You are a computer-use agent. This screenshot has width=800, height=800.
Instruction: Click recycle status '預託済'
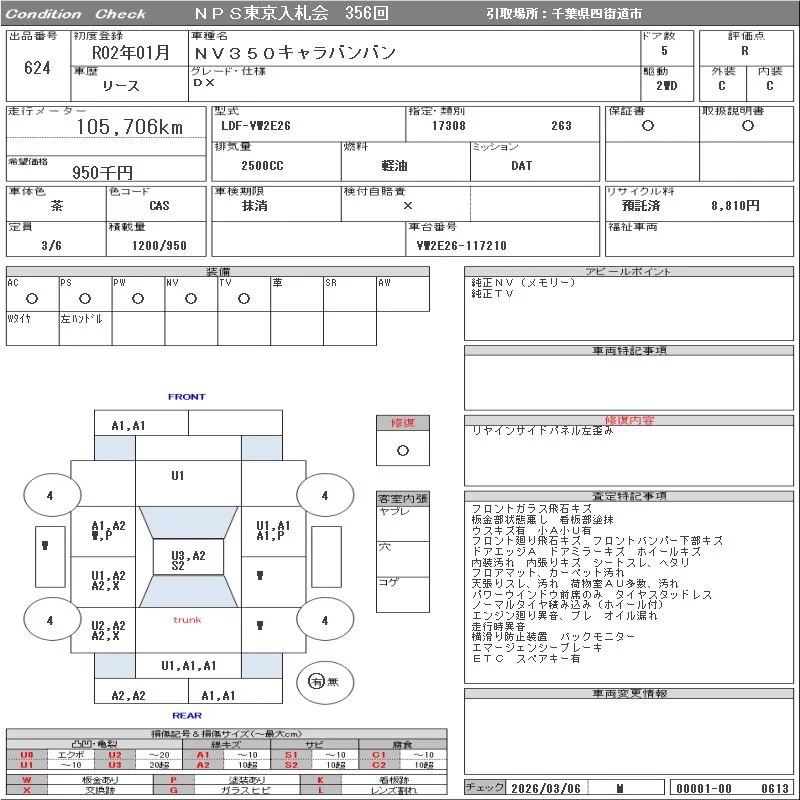[x=641, y=206]
